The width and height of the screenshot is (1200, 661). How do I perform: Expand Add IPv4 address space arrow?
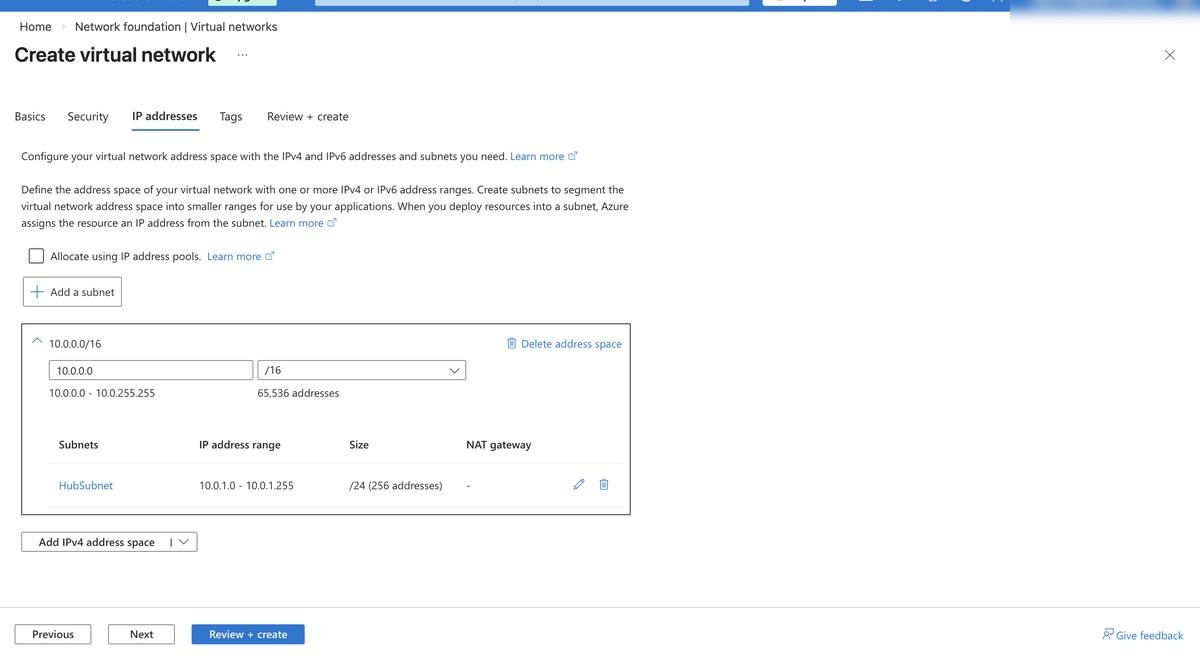(183, 542)
